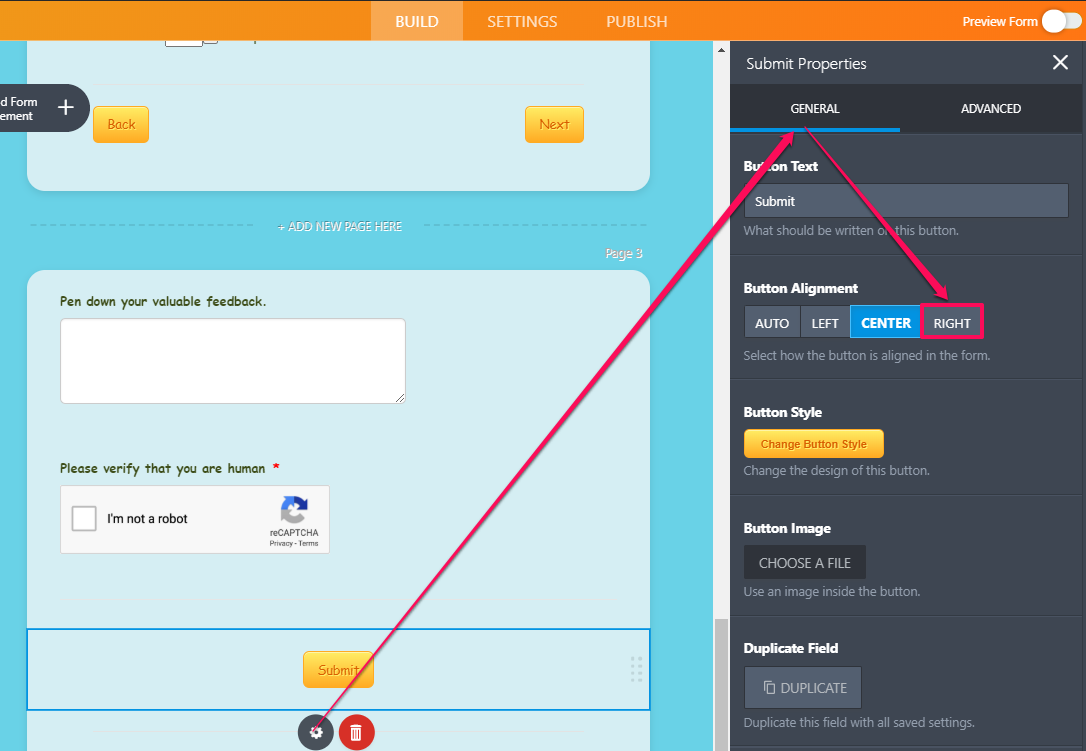This screenshot has height=751, width=1086.
Task: Switch to the ADVANCED properties tab
Action: (x=990, y=109)
